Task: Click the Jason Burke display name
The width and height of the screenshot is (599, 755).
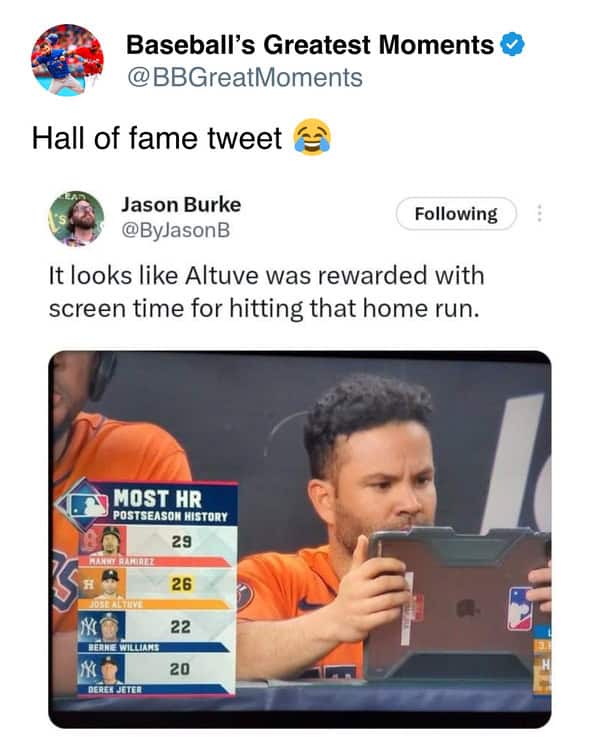Action: 181,205
